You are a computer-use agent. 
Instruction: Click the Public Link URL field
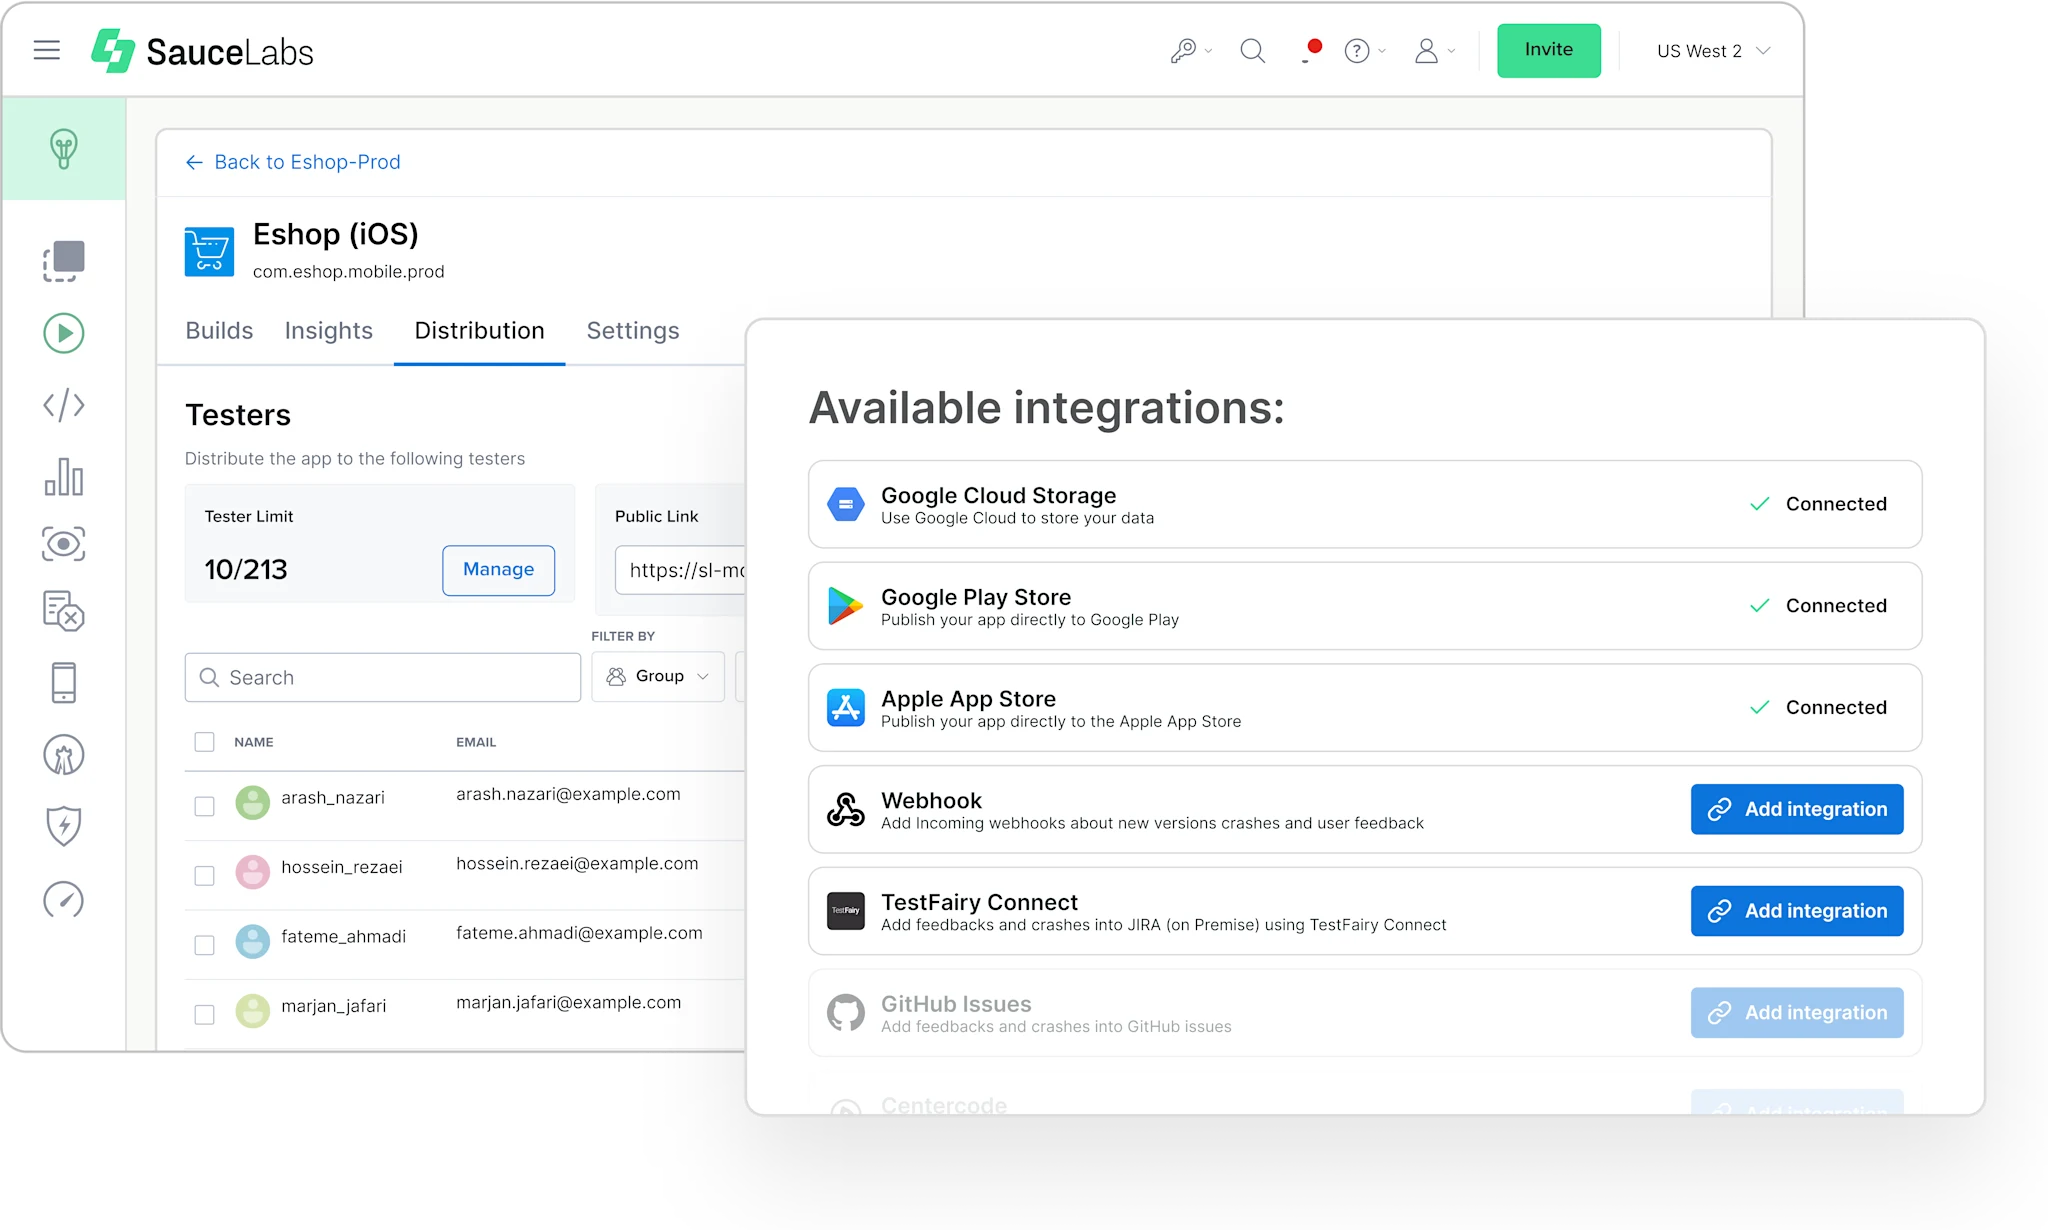(681, 570)
